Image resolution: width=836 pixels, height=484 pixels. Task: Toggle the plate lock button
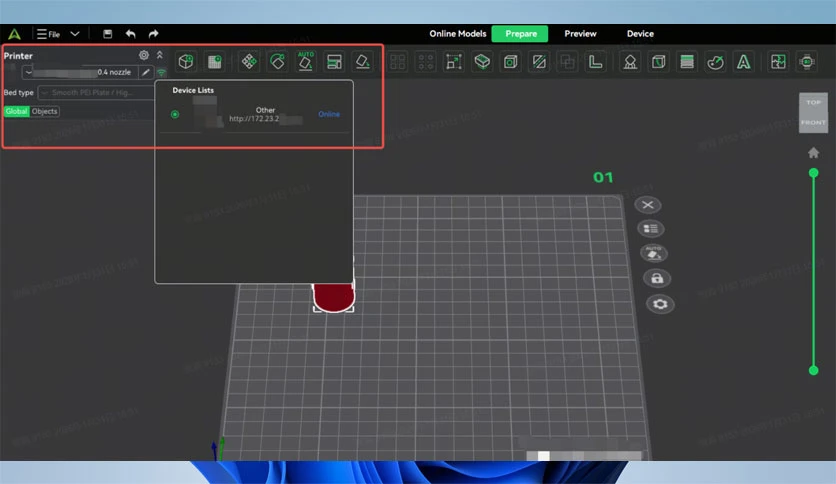click(657, 278)
